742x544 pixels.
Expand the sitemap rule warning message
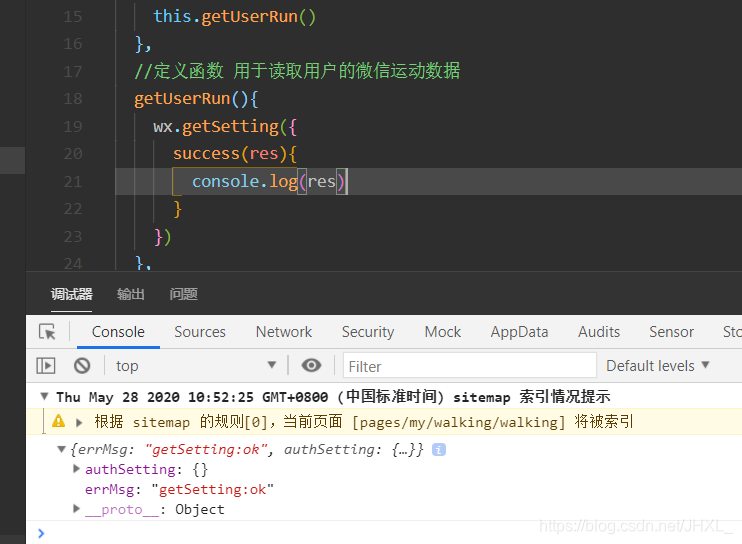pyautogui.click(x=79, y=422)
